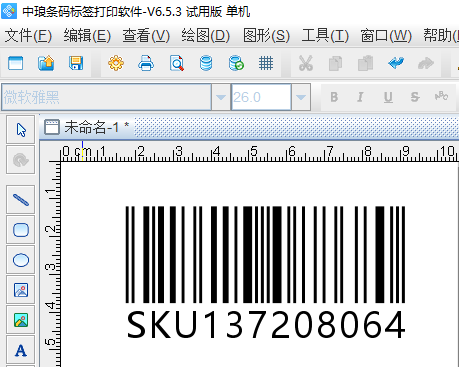Select the bitmap picture insert tool
Screen dimensions: 459x367
tap(21, 320)
